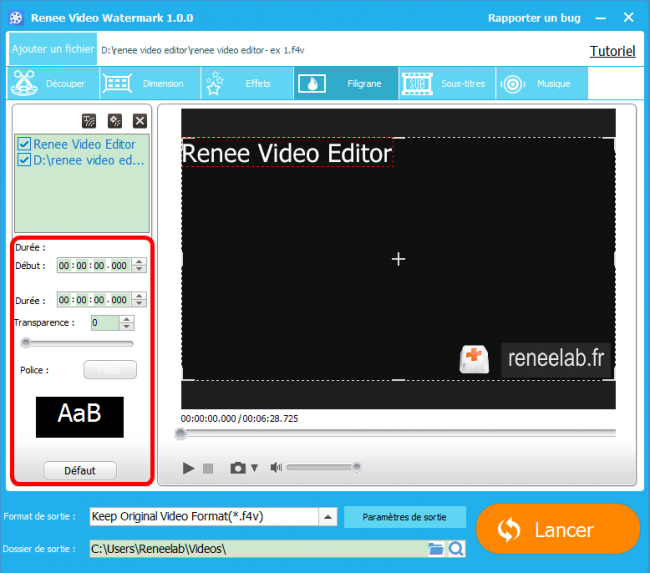Click the 00:00:00.000 / 00:06:28.725 time label
Screen dimensions: 650x573
[x=239, y=419]
